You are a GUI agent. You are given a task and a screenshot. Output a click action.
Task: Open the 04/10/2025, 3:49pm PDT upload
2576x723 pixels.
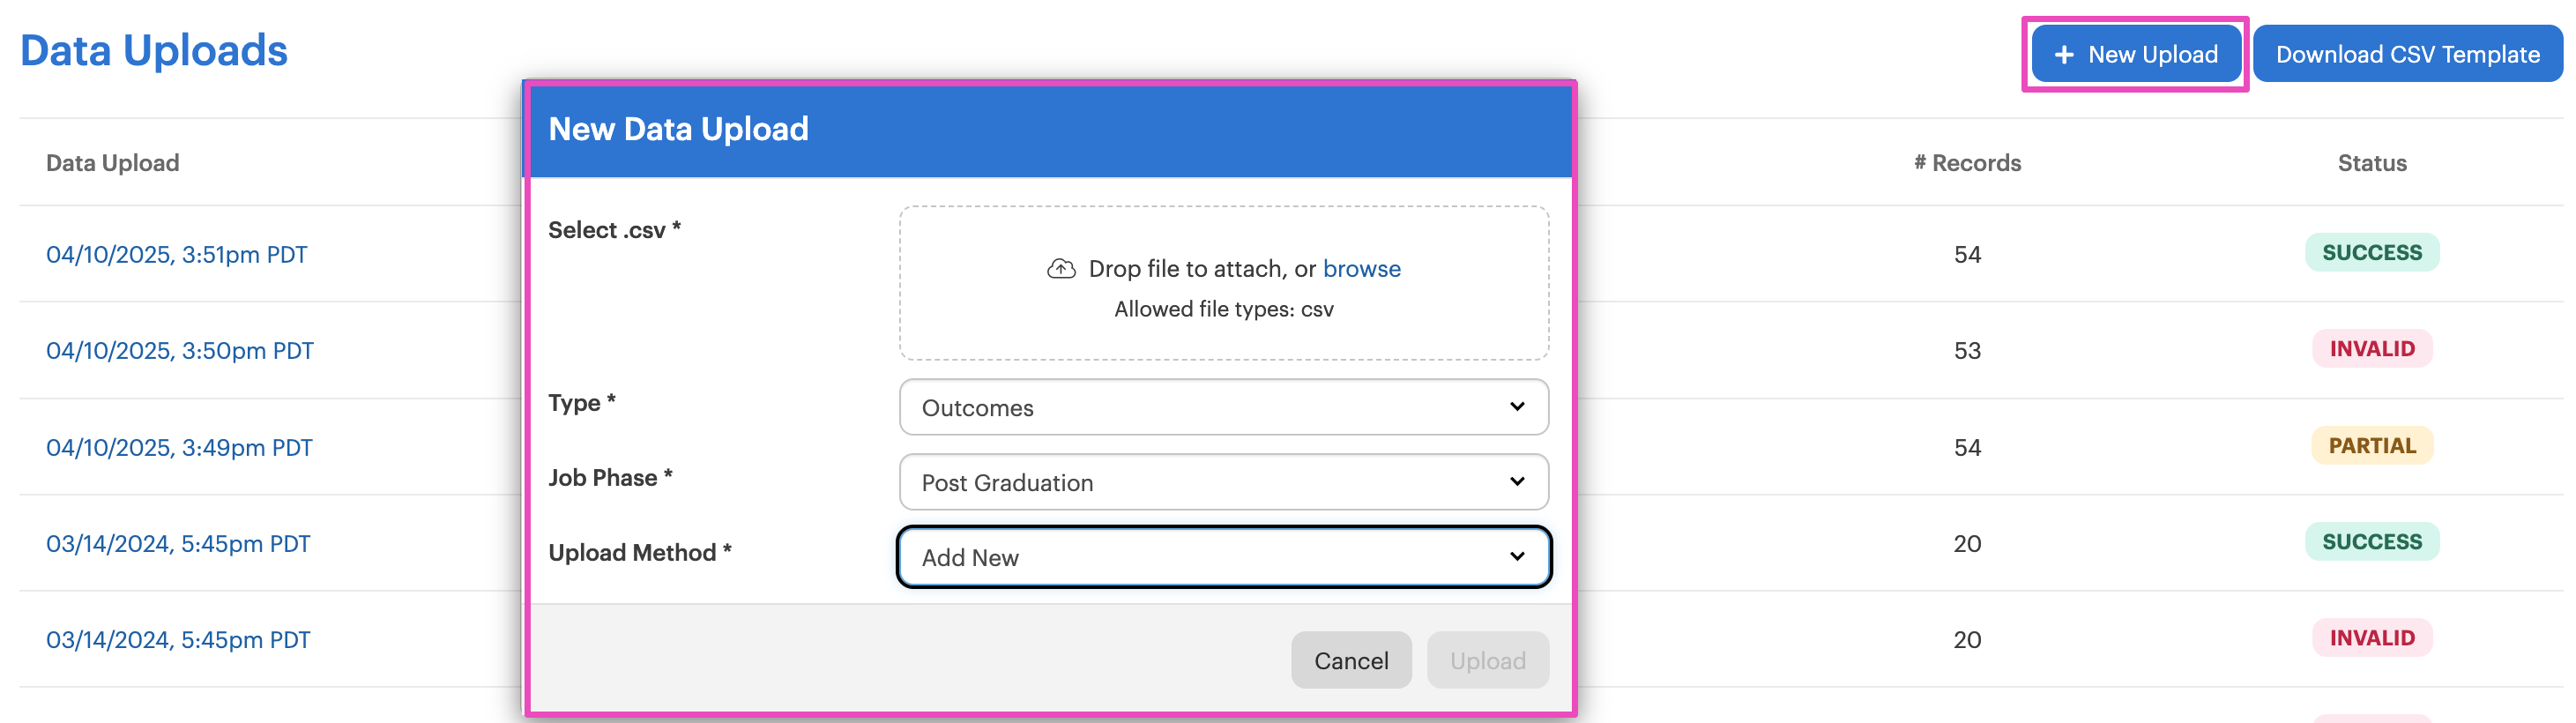[179, 448]
